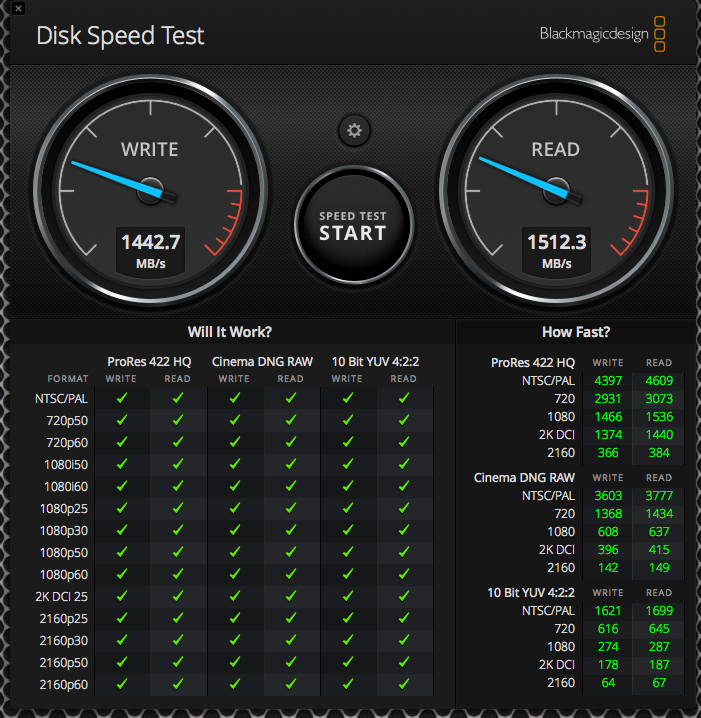The width and height of the screenshot is (701, 718).
Task: Select the 1080i60 format row label
Action: tap(66, 487)
